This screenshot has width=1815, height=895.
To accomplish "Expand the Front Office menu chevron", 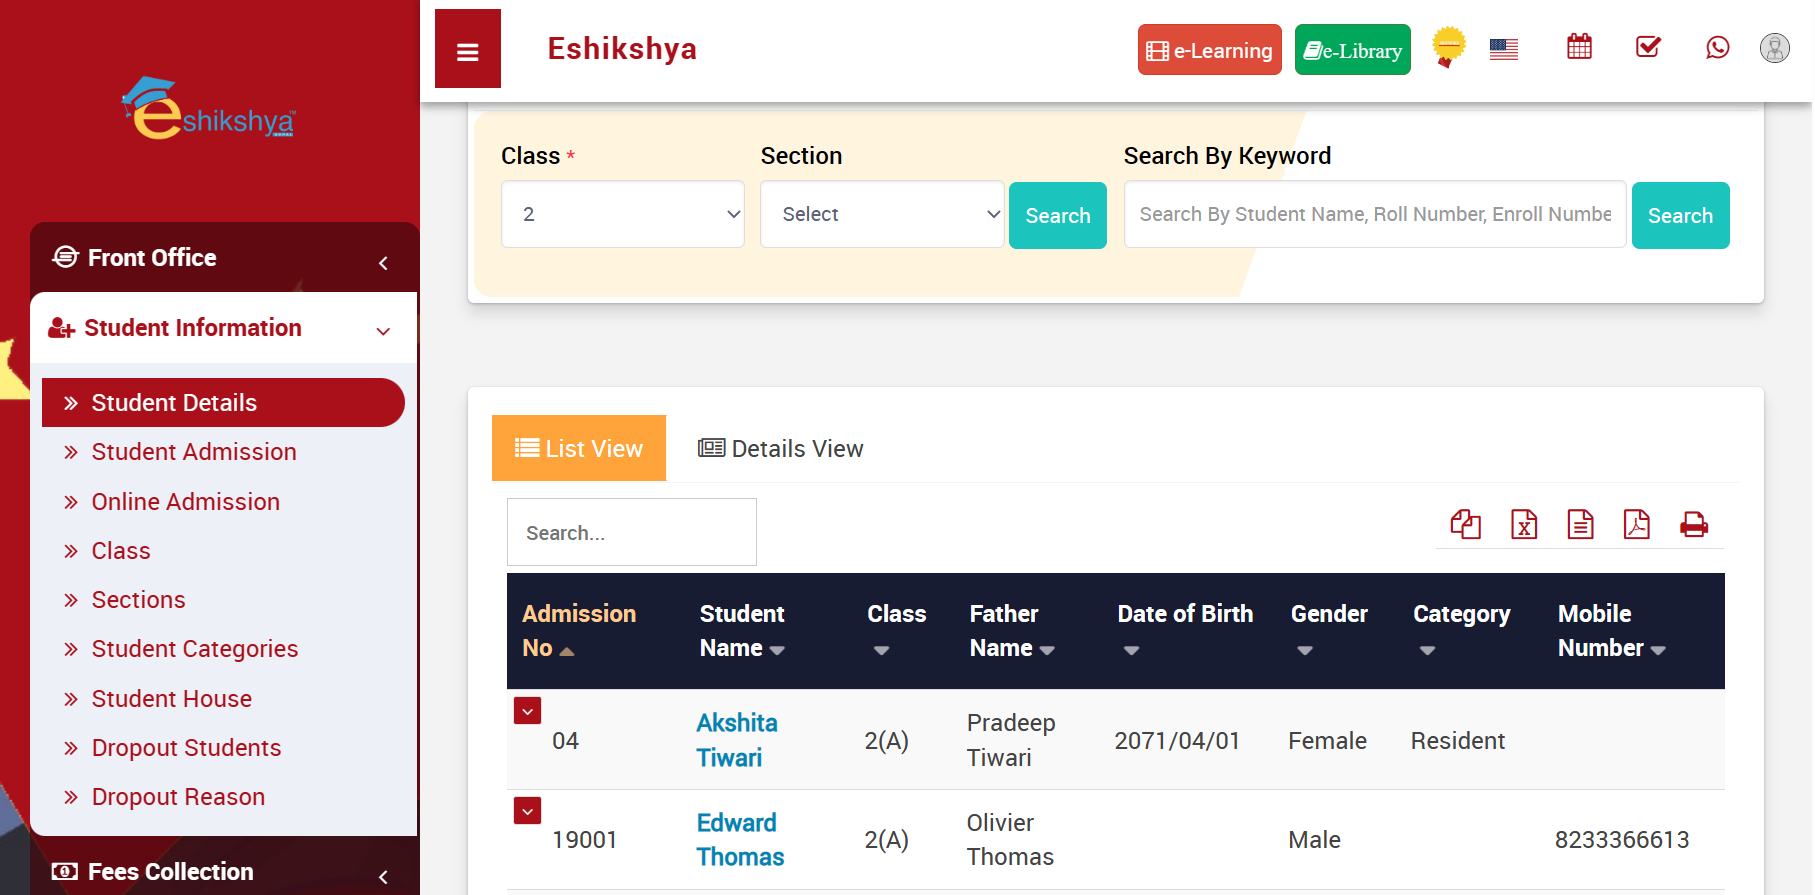I will (383, 263).
